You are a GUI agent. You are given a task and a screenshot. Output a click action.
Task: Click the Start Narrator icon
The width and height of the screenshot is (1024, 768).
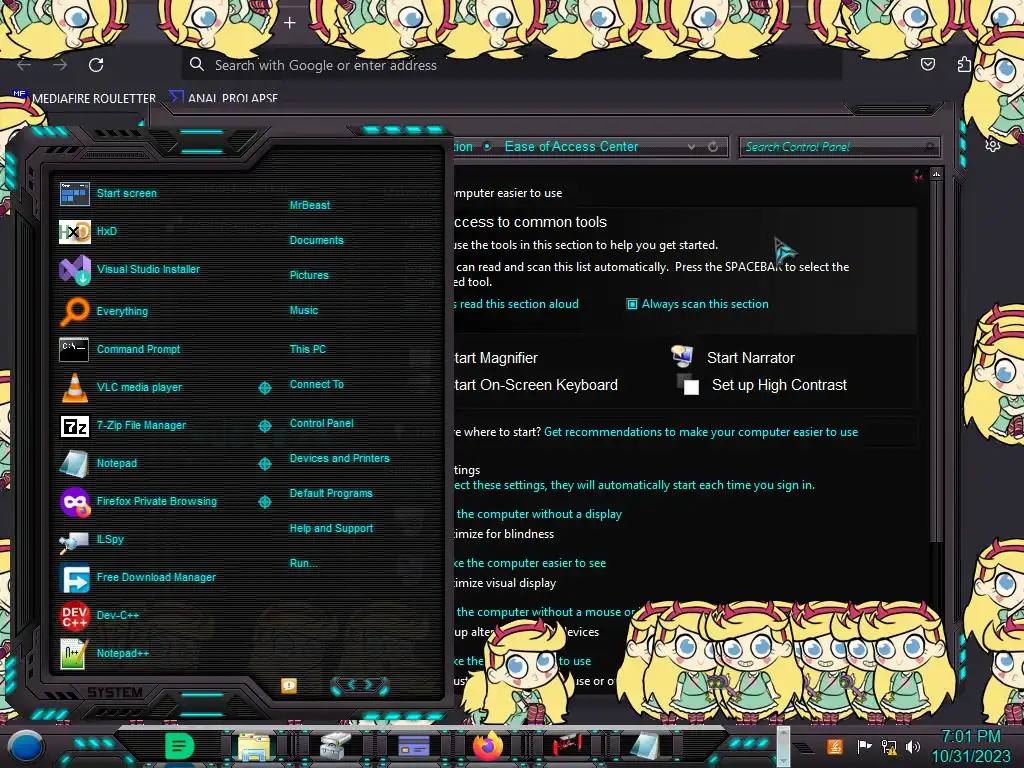click(x=682, y=356)
